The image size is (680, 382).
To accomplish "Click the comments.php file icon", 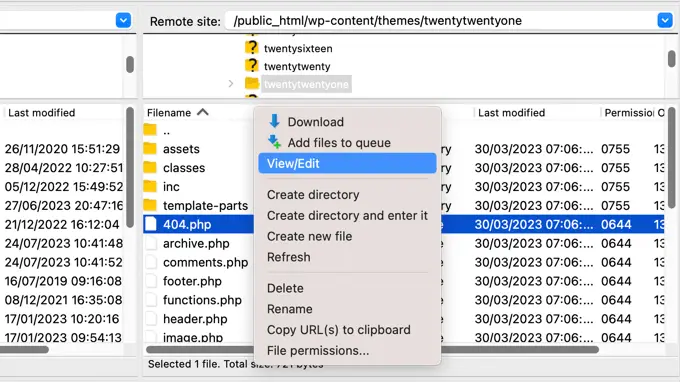I will click(x=151, y=262).
